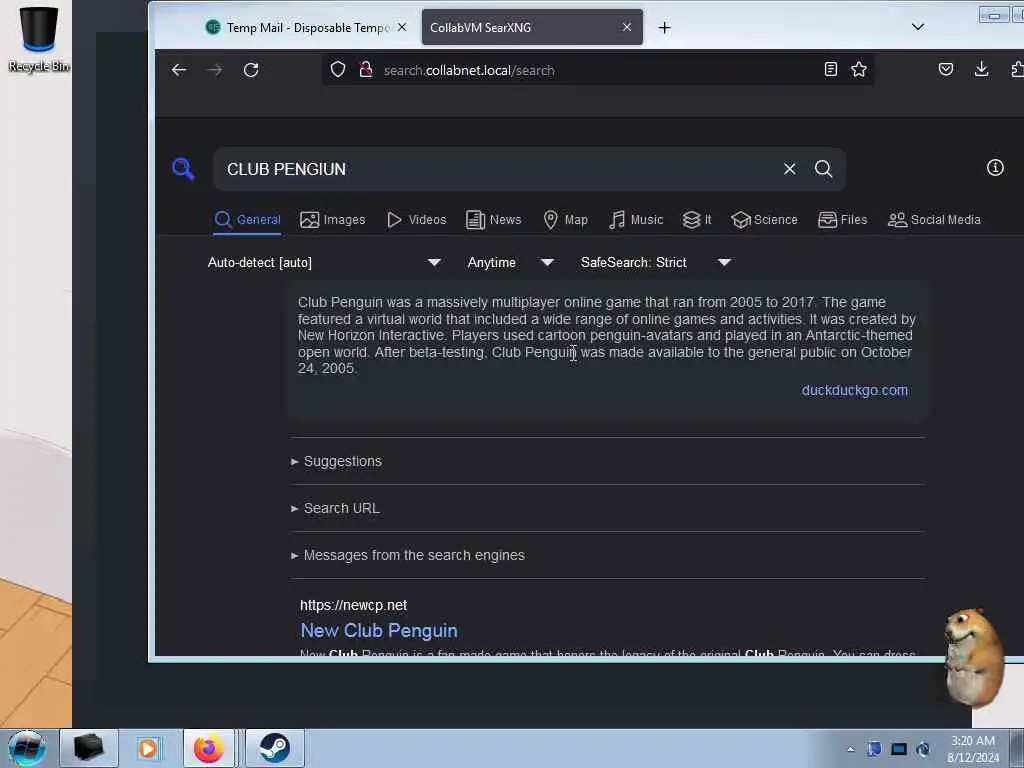1024x768 pixels.
Task: Expand the Search URL section
Action: [x=335, y=508]
